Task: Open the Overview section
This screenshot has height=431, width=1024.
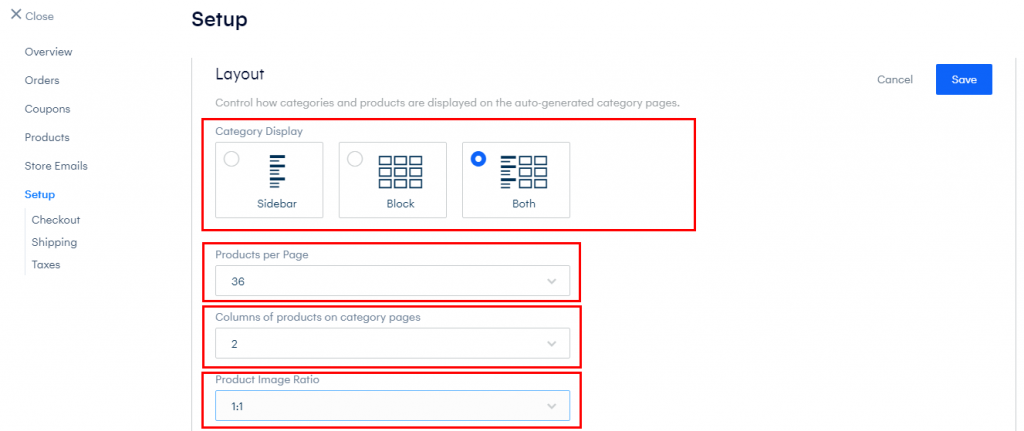Action: (48, 52)
